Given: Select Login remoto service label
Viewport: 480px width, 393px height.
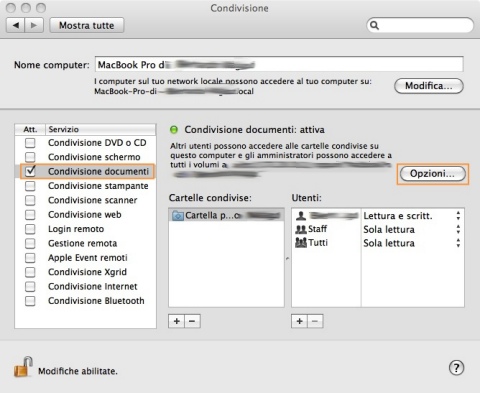Looking at the screenshot, I should (x=76, y=229).
